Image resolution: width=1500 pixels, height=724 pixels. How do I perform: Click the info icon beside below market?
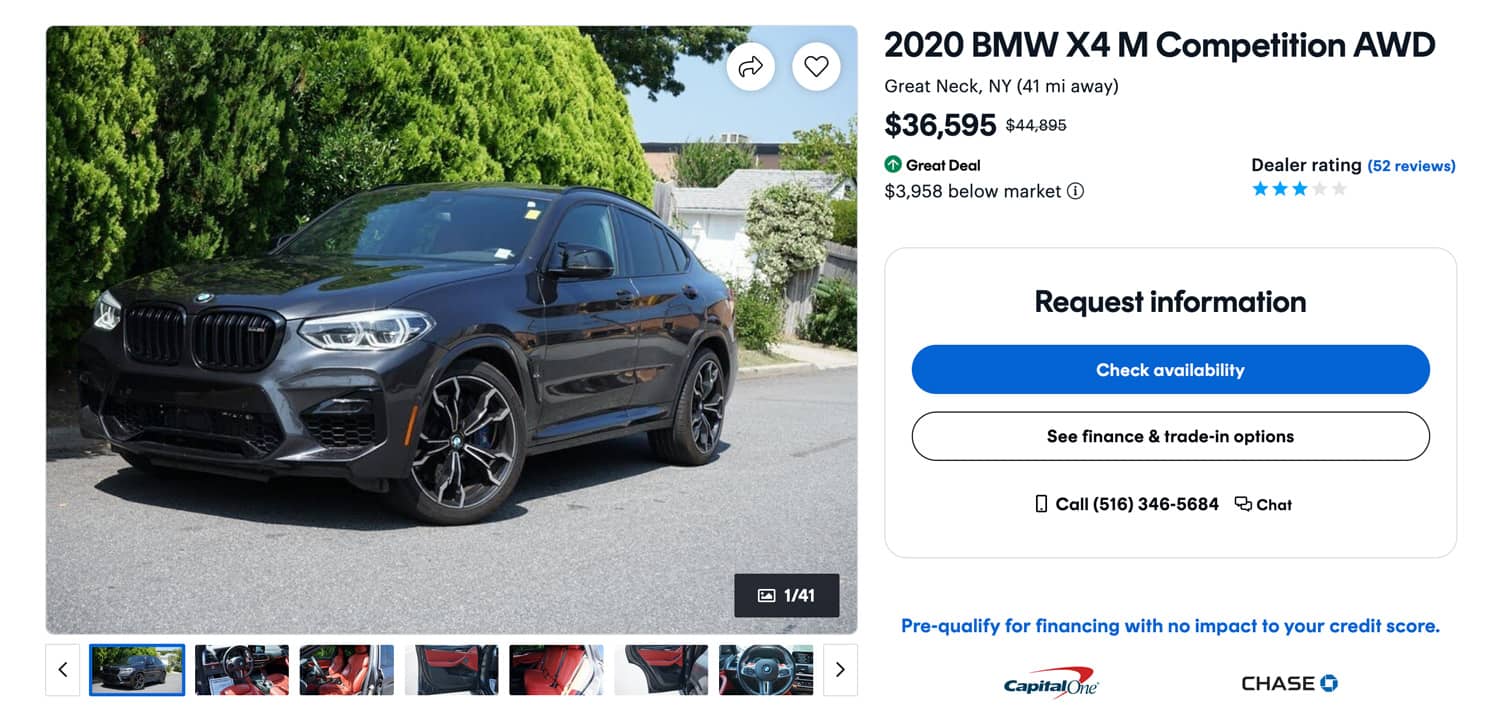pyautogui.click(x=1075, y=191)
